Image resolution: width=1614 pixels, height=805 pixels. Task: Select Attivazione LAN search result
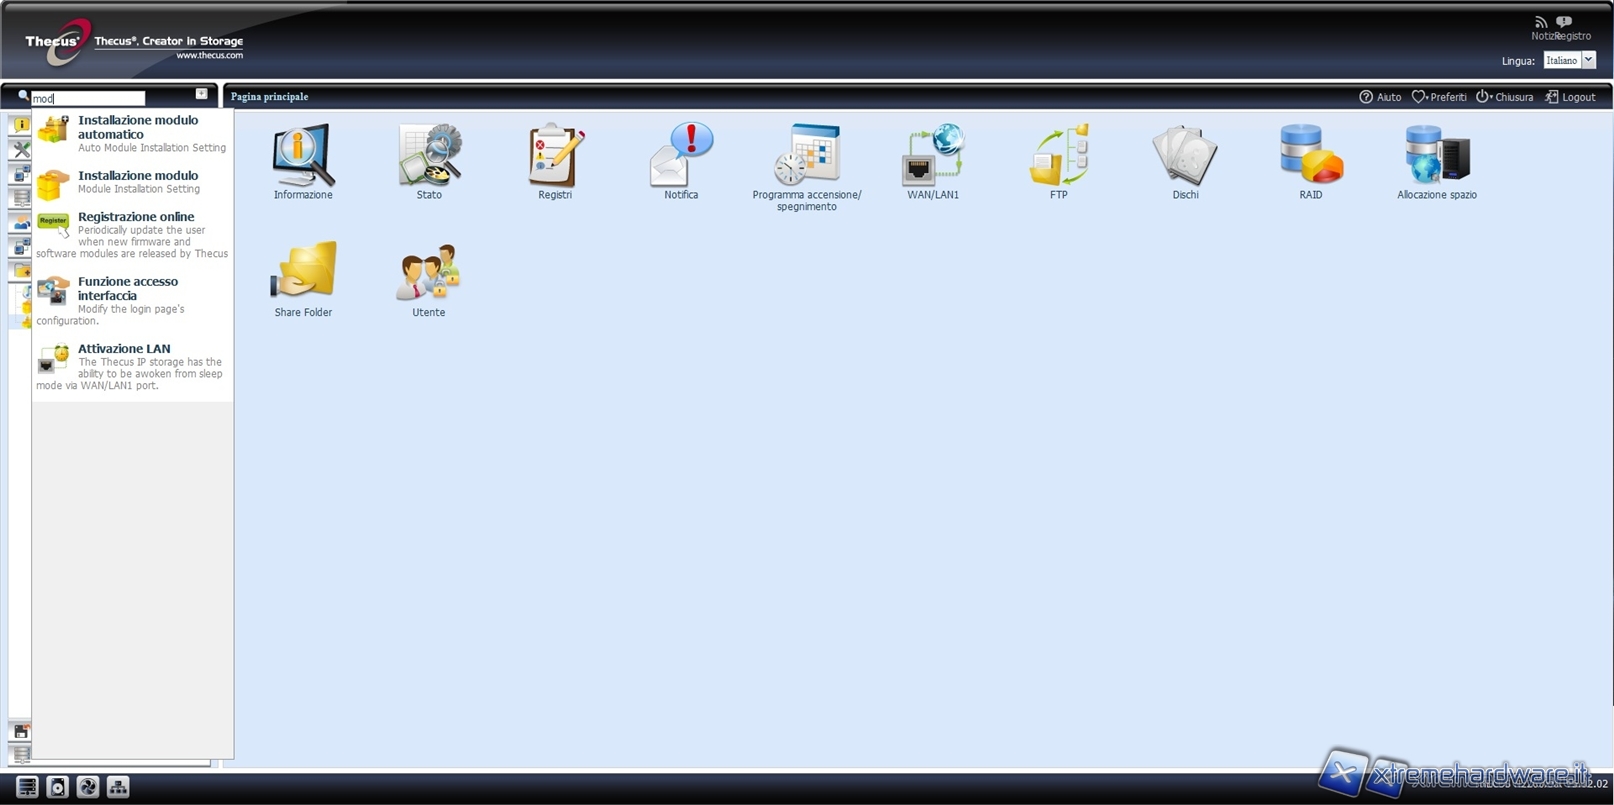click(x=124, y=349)
